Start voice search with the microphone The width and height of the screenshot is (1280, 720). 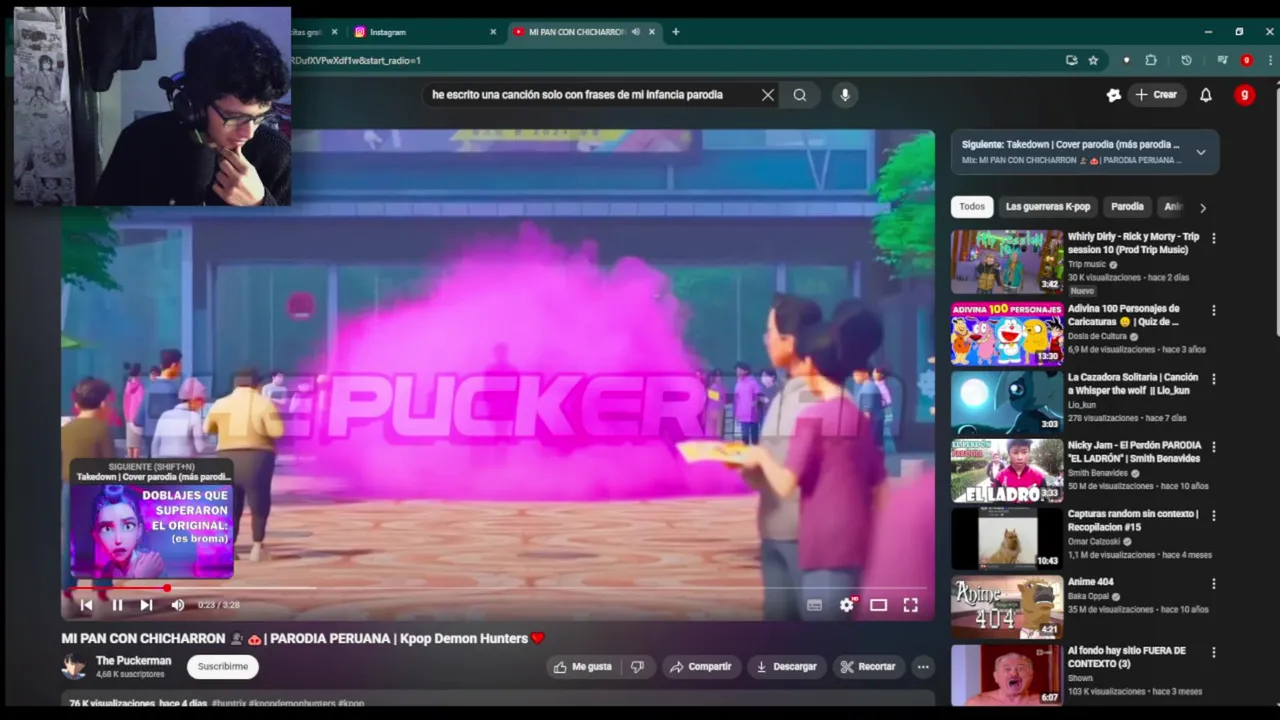[845, 95]
